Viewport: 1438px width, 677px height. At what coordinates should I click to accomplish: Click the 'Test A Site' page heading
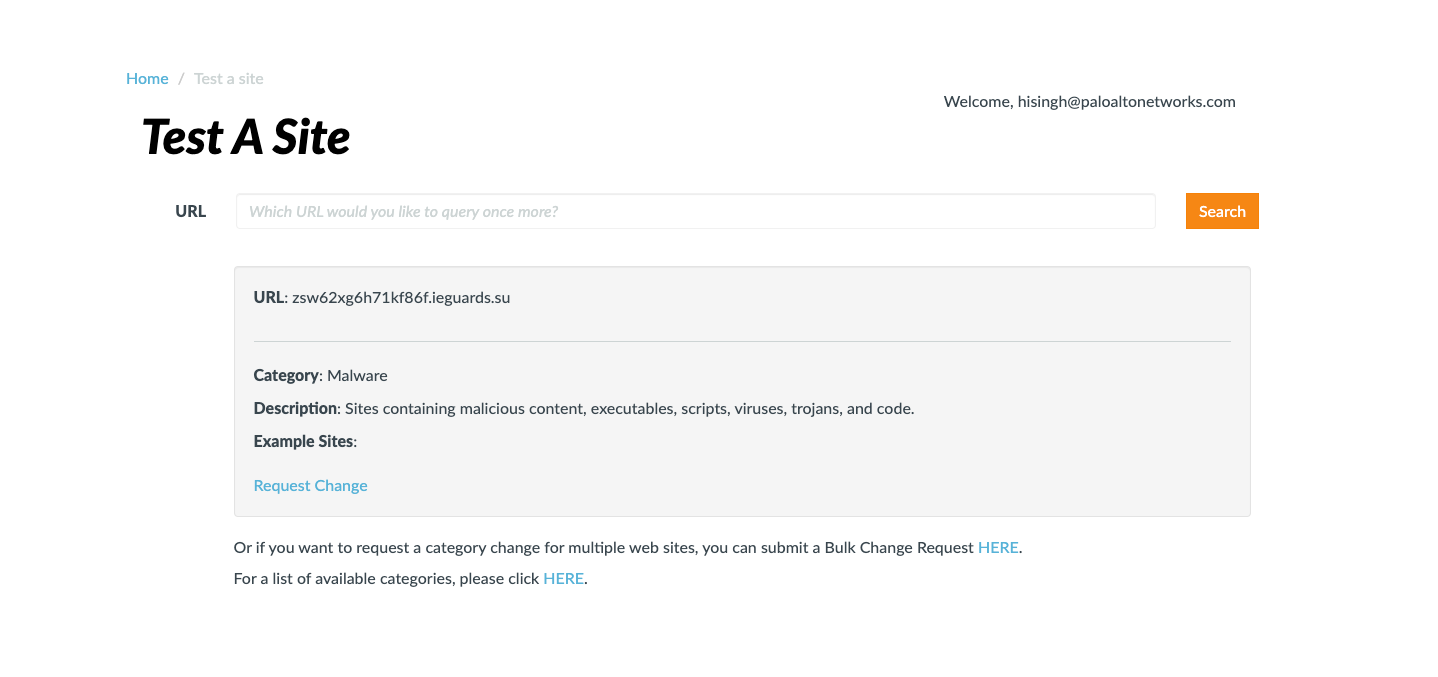(x=246, y=137)
